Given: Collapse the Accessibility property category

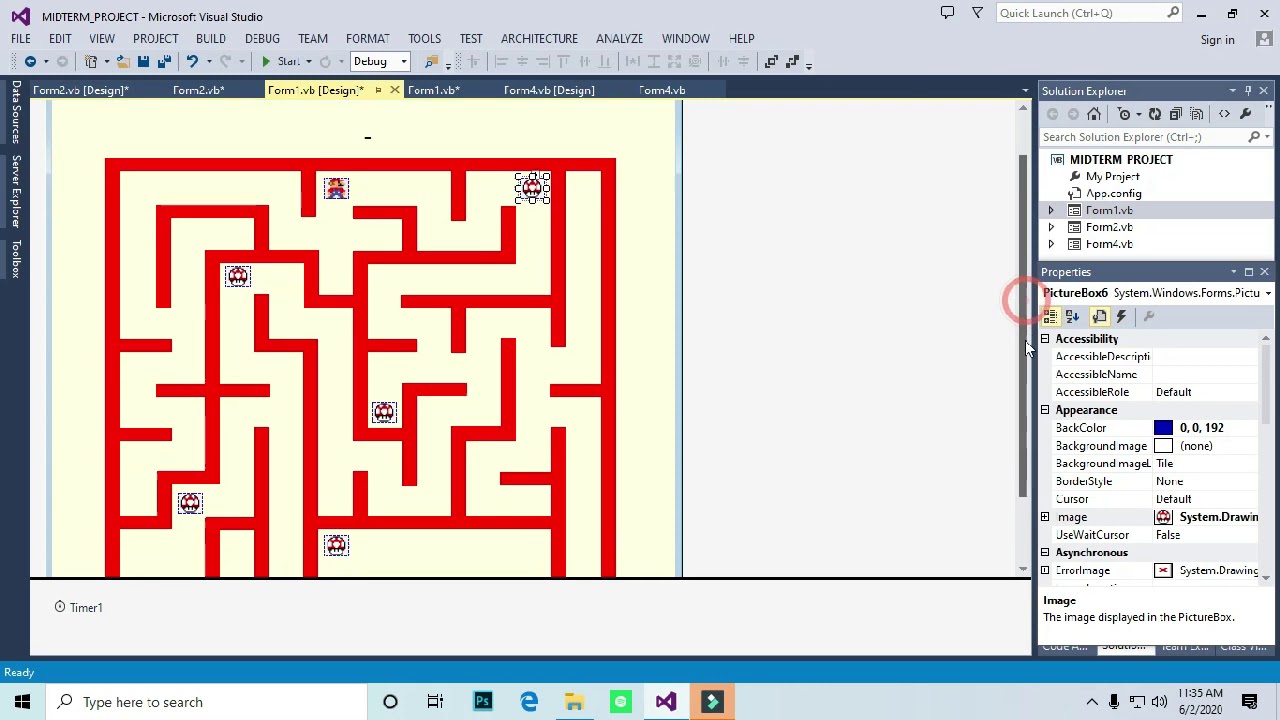Looking at the screenshot, I should pyautogui.click(x=1045, y=339).
